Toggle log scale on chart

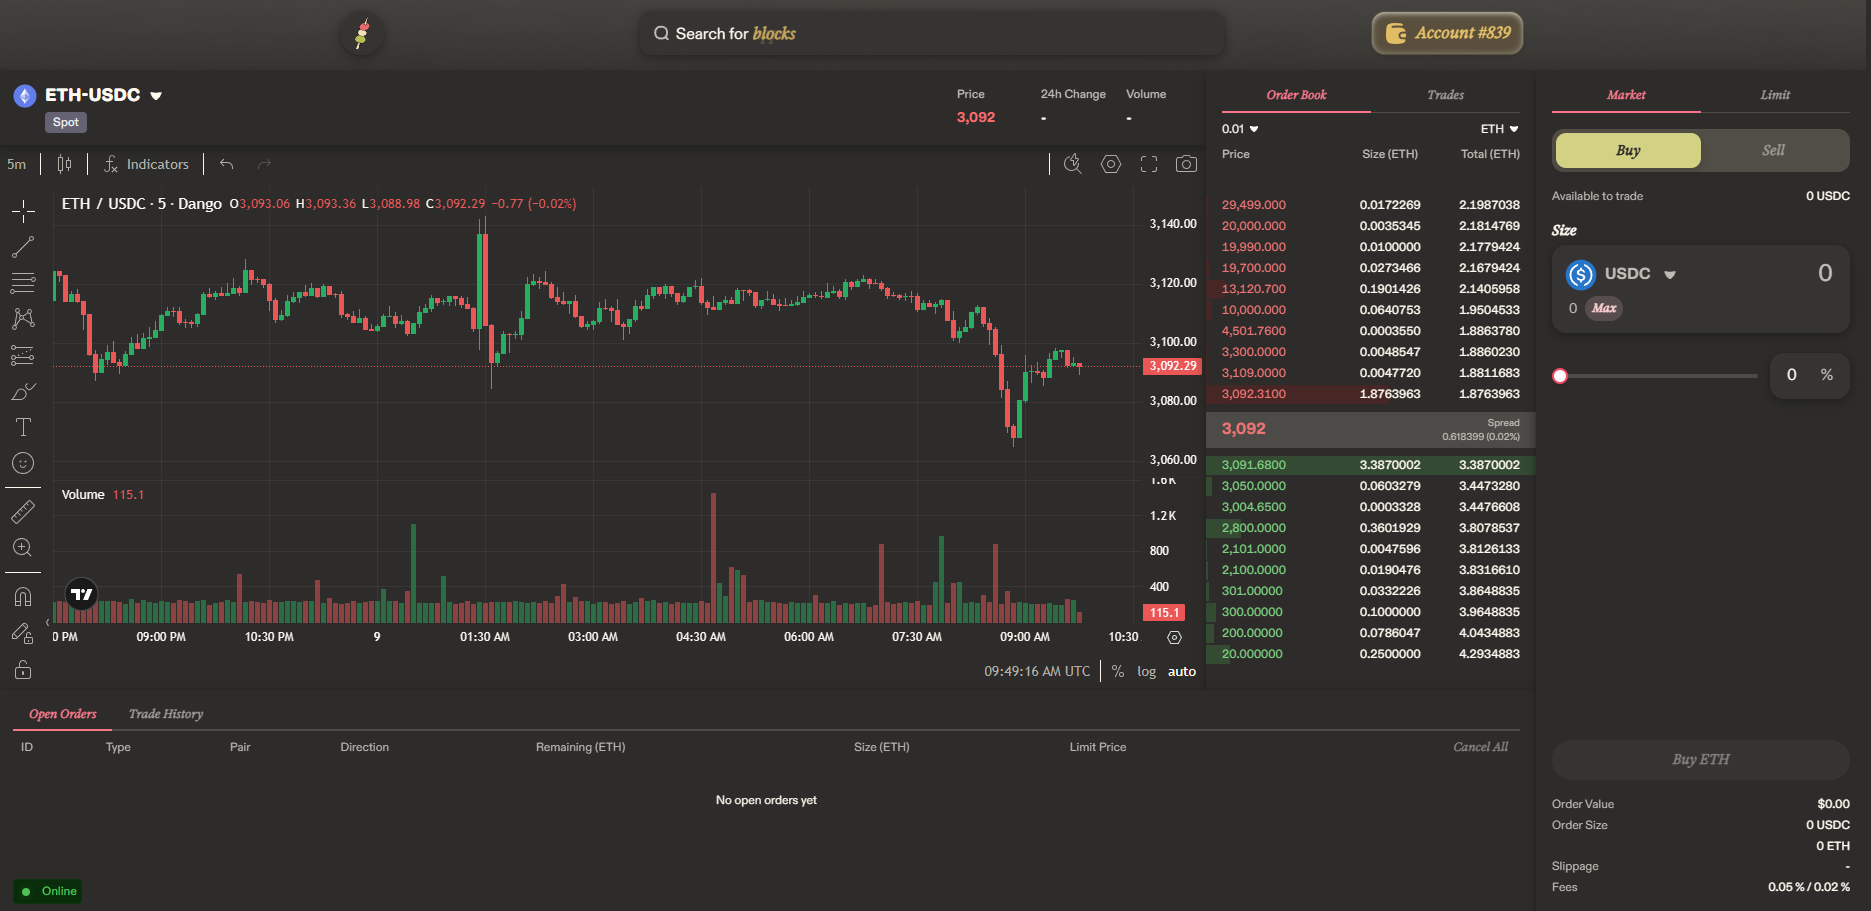(x=1146, y=672)
